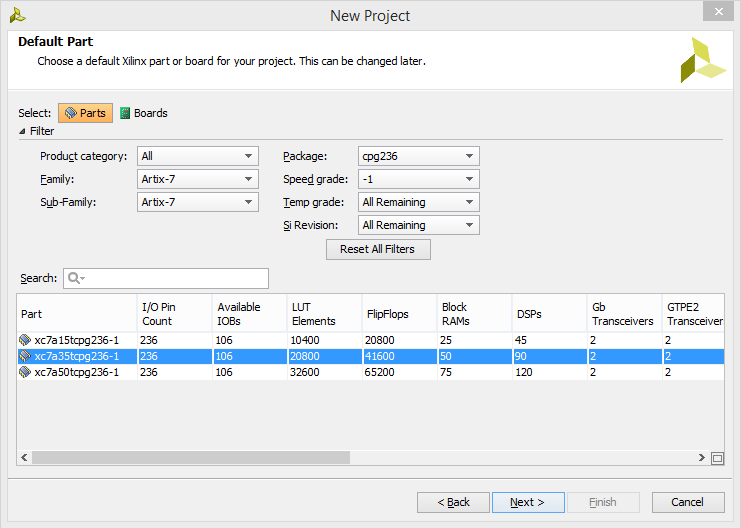Image resolution: width=741 pixels, height=528 pixels.
Task: Go back with the Back button
Action: click(x=453, y=502)
